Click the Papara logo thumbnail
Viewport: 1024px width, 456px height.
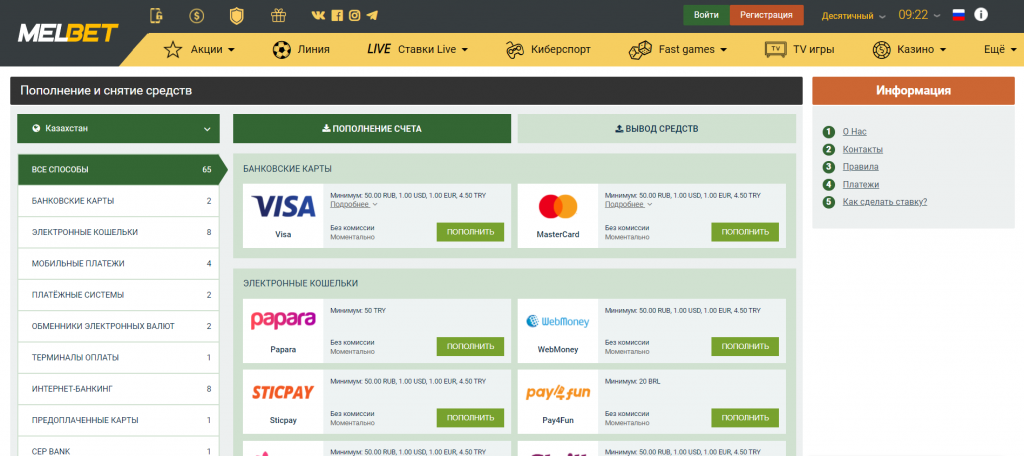point(283,321)
